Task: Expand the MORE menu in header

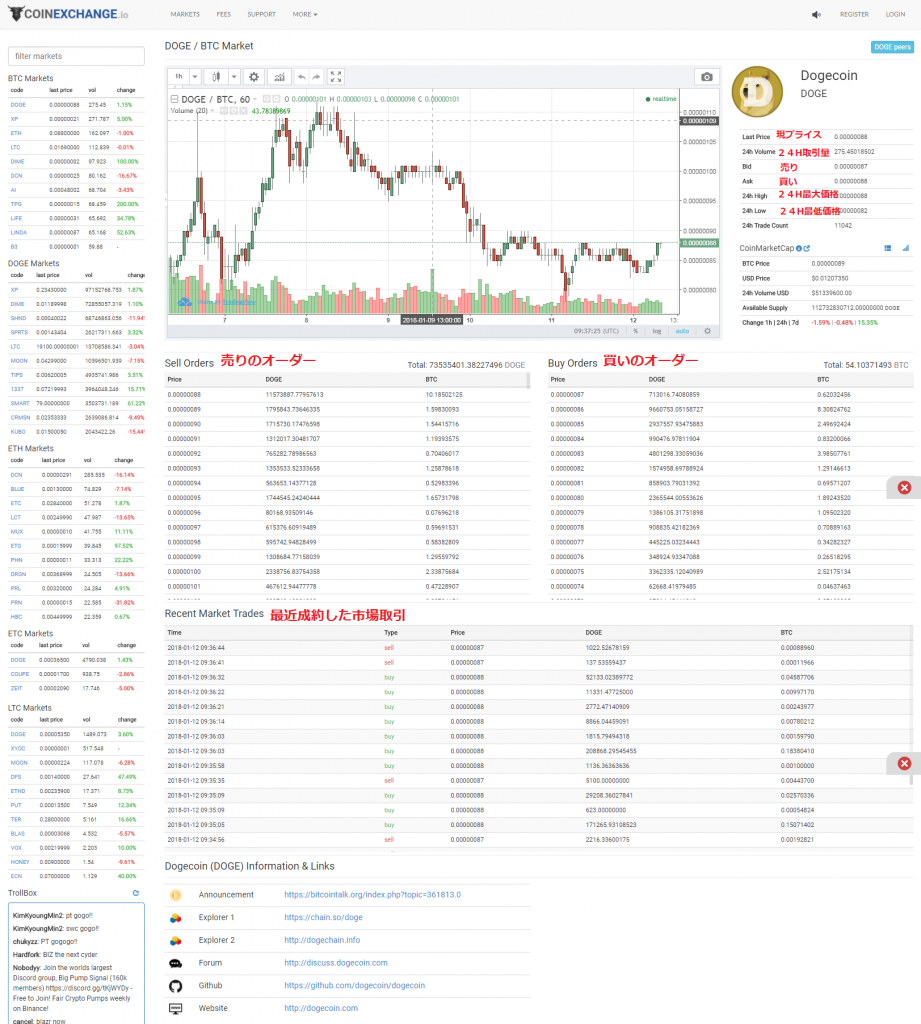Action: pyautogui.click(x=304, y=14)
